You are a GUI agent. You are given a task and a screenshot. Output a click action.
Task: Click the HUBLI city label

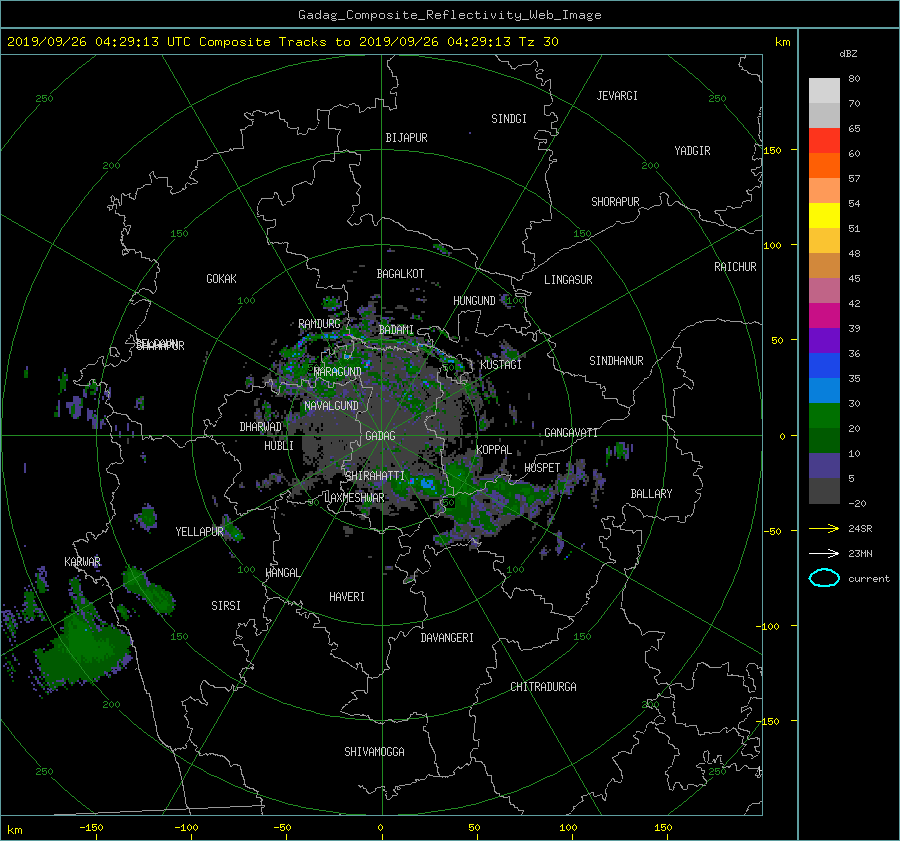[x=279, y=446]
